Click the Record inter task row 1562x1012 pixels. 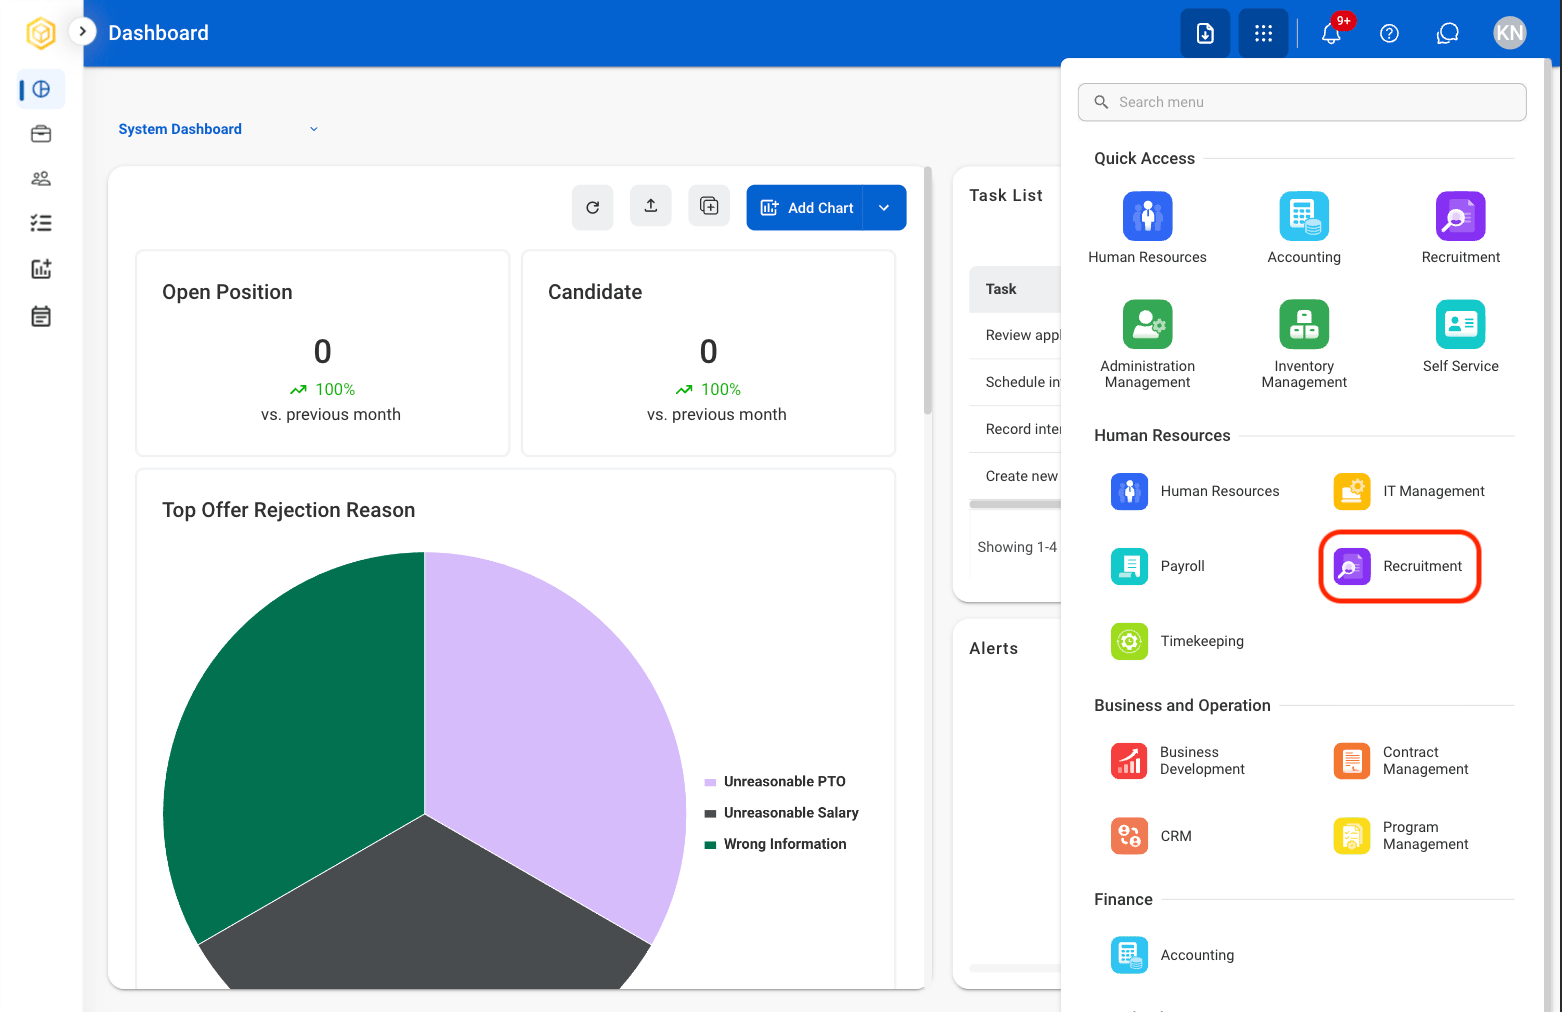coord(1015,429)
